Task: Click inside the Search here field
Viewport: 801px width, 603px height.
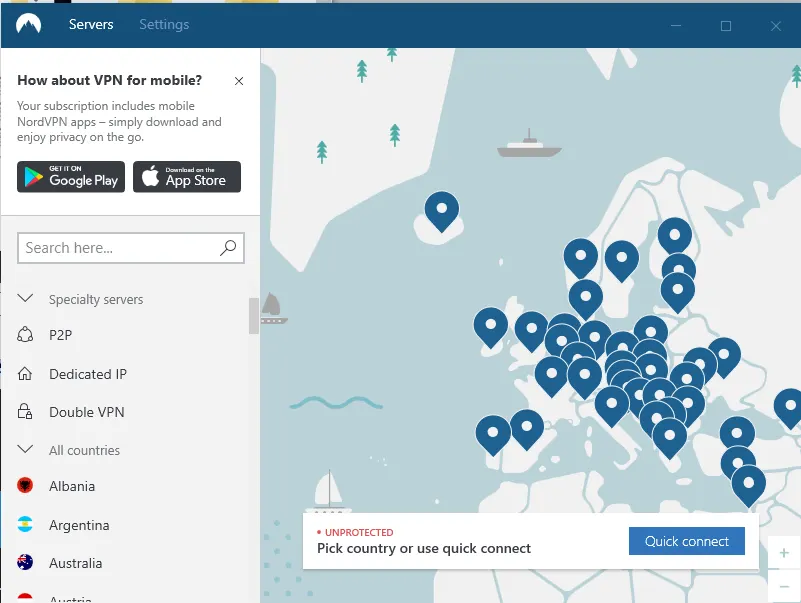Action: click(118, 248)
